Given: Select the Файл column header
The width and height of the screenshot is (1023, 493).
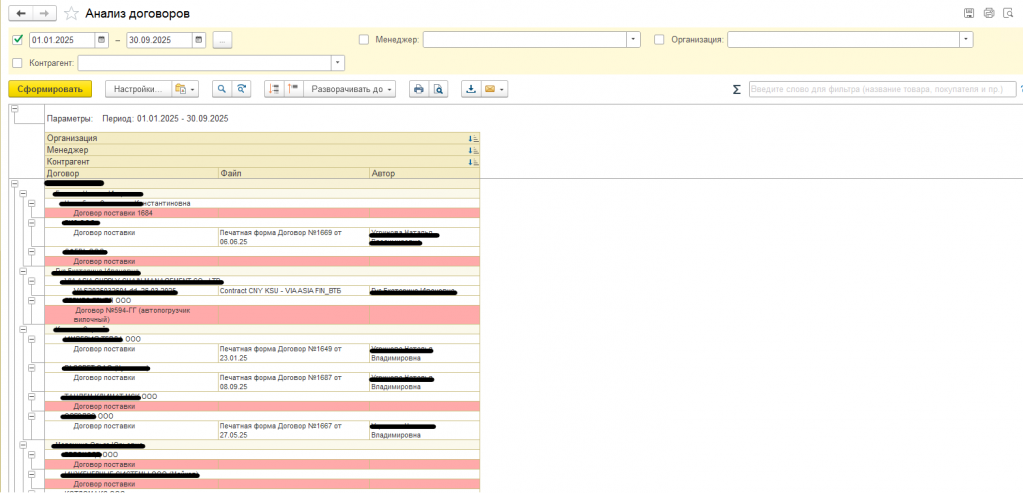Looking at the screenshot, I should [x=294, y=173].
